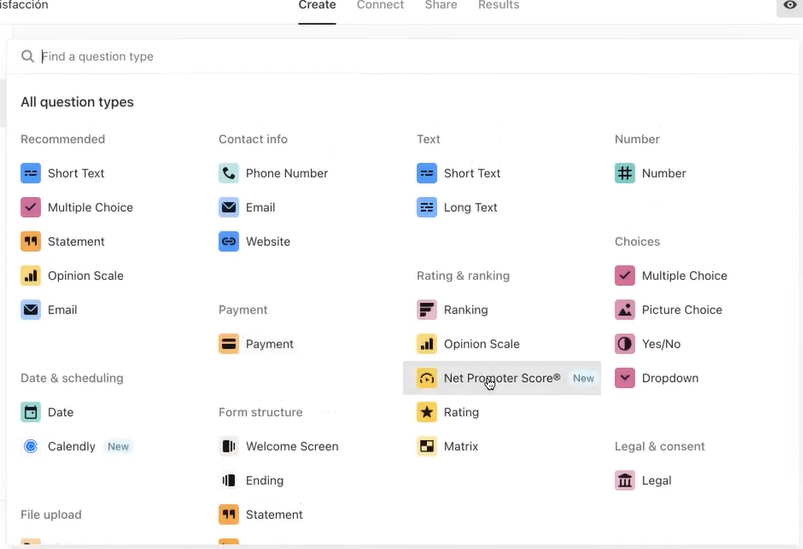Click the Legal label text
The height and width of the screenshot is (549, 803).
[657, 480]
